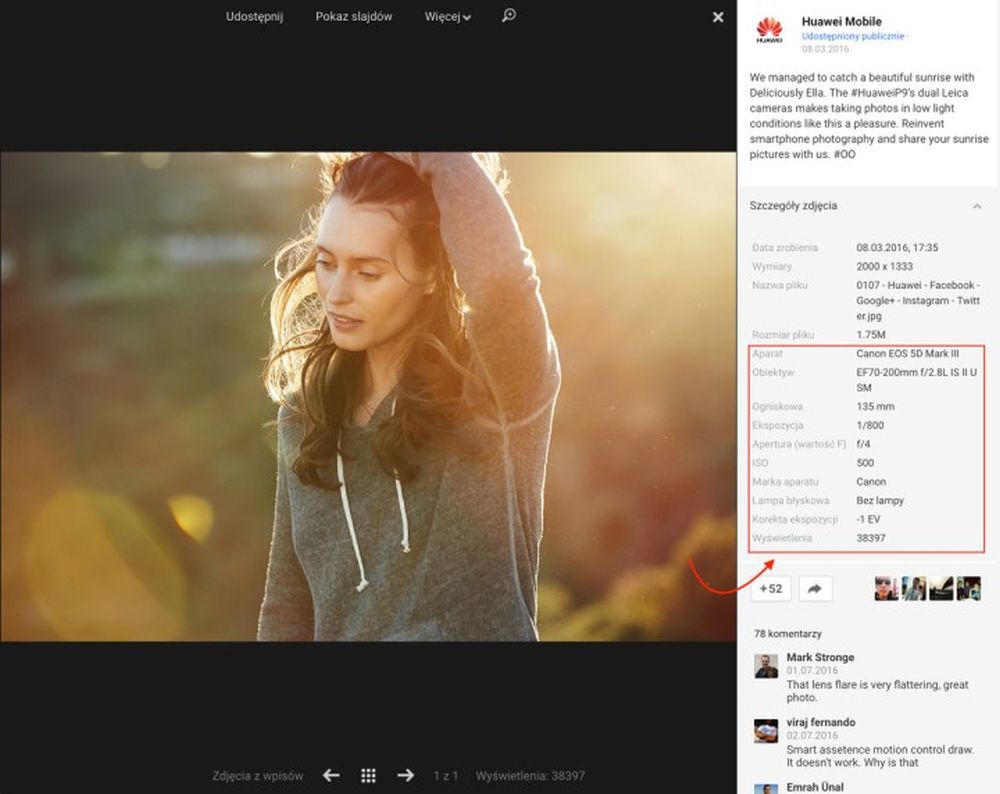Select the '135 mm' focal length value

click(x=875, y=406)
